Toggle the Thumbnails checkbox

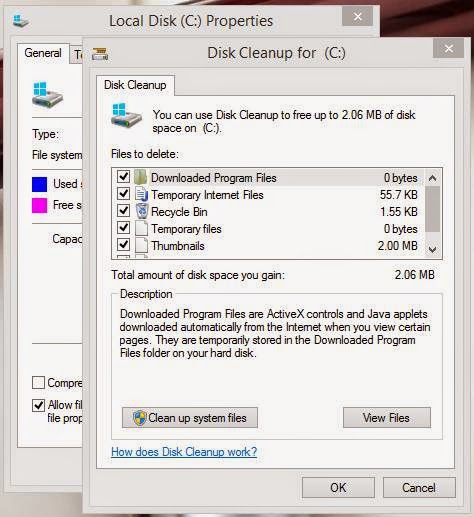coord(123,245)
